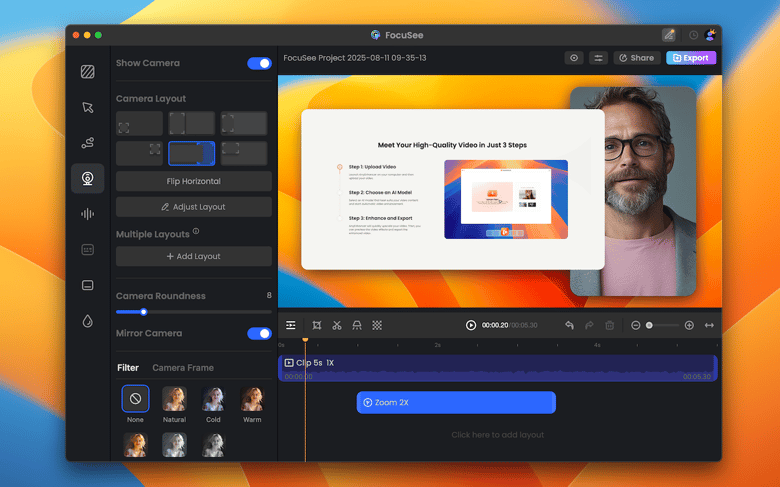Open the user profile avatar icon

pos(710,35)
